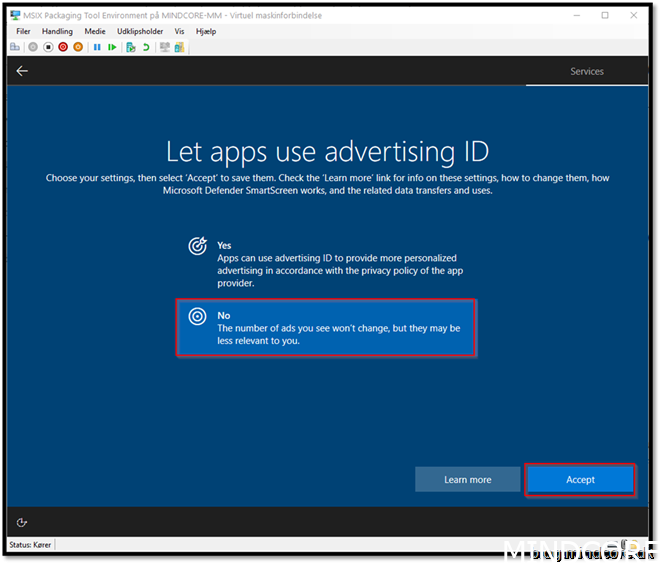Create a checkpoint using the toolbar icon
The height and width of the screenshot is (564, 661).
pos(130,47)
